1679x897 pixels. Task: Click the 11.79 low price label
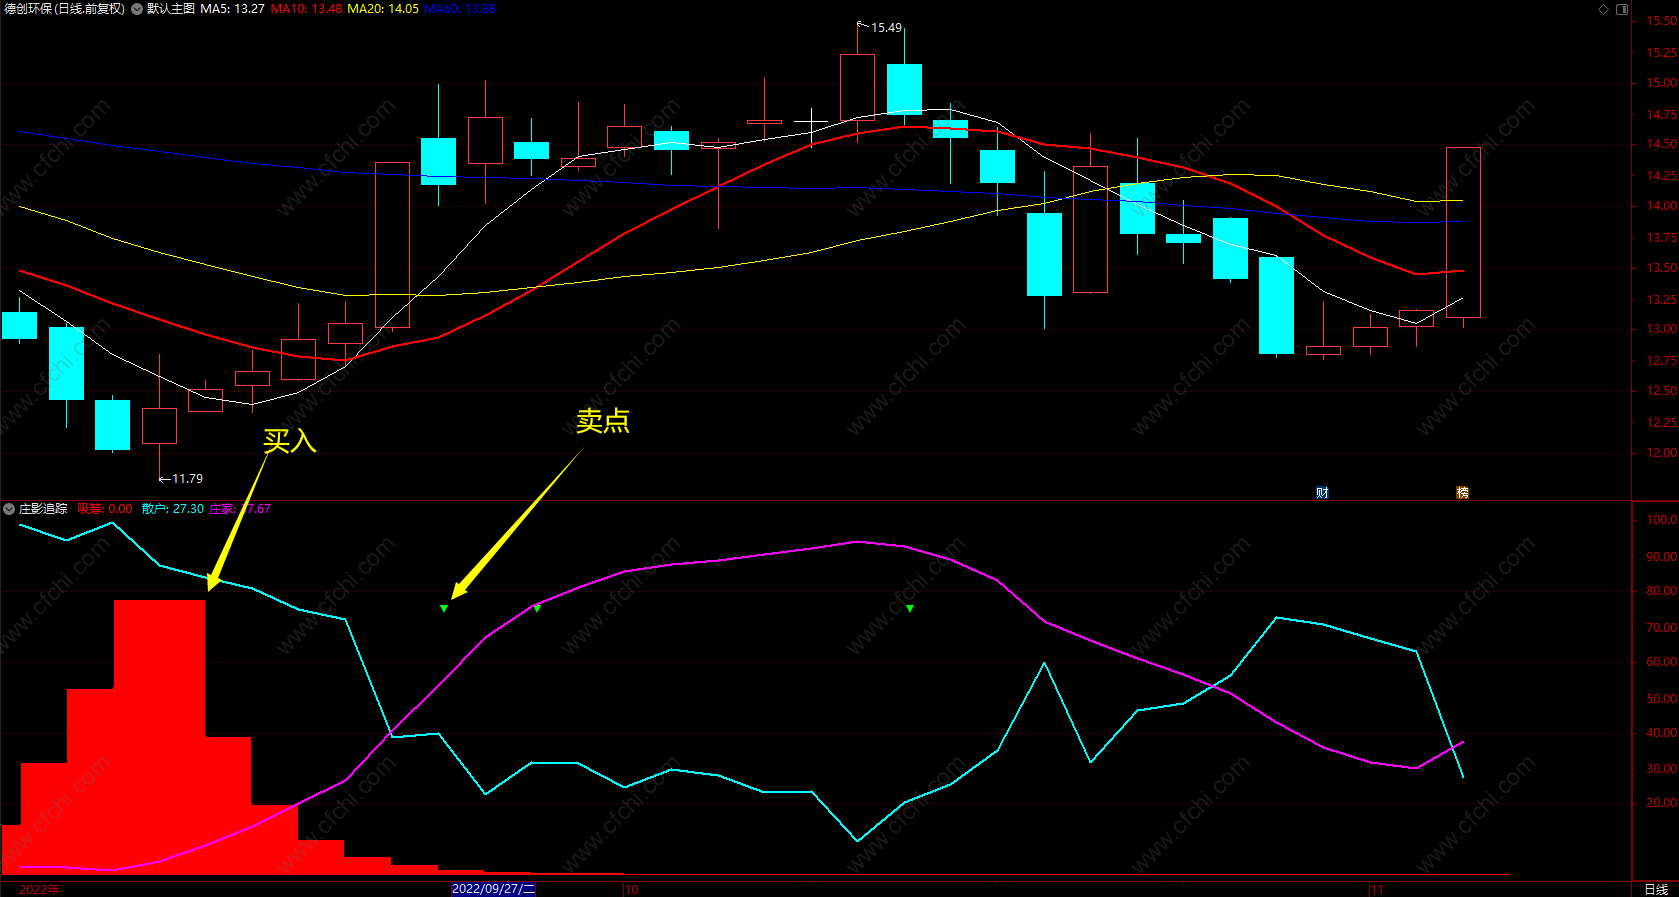(x=187, y=479)
